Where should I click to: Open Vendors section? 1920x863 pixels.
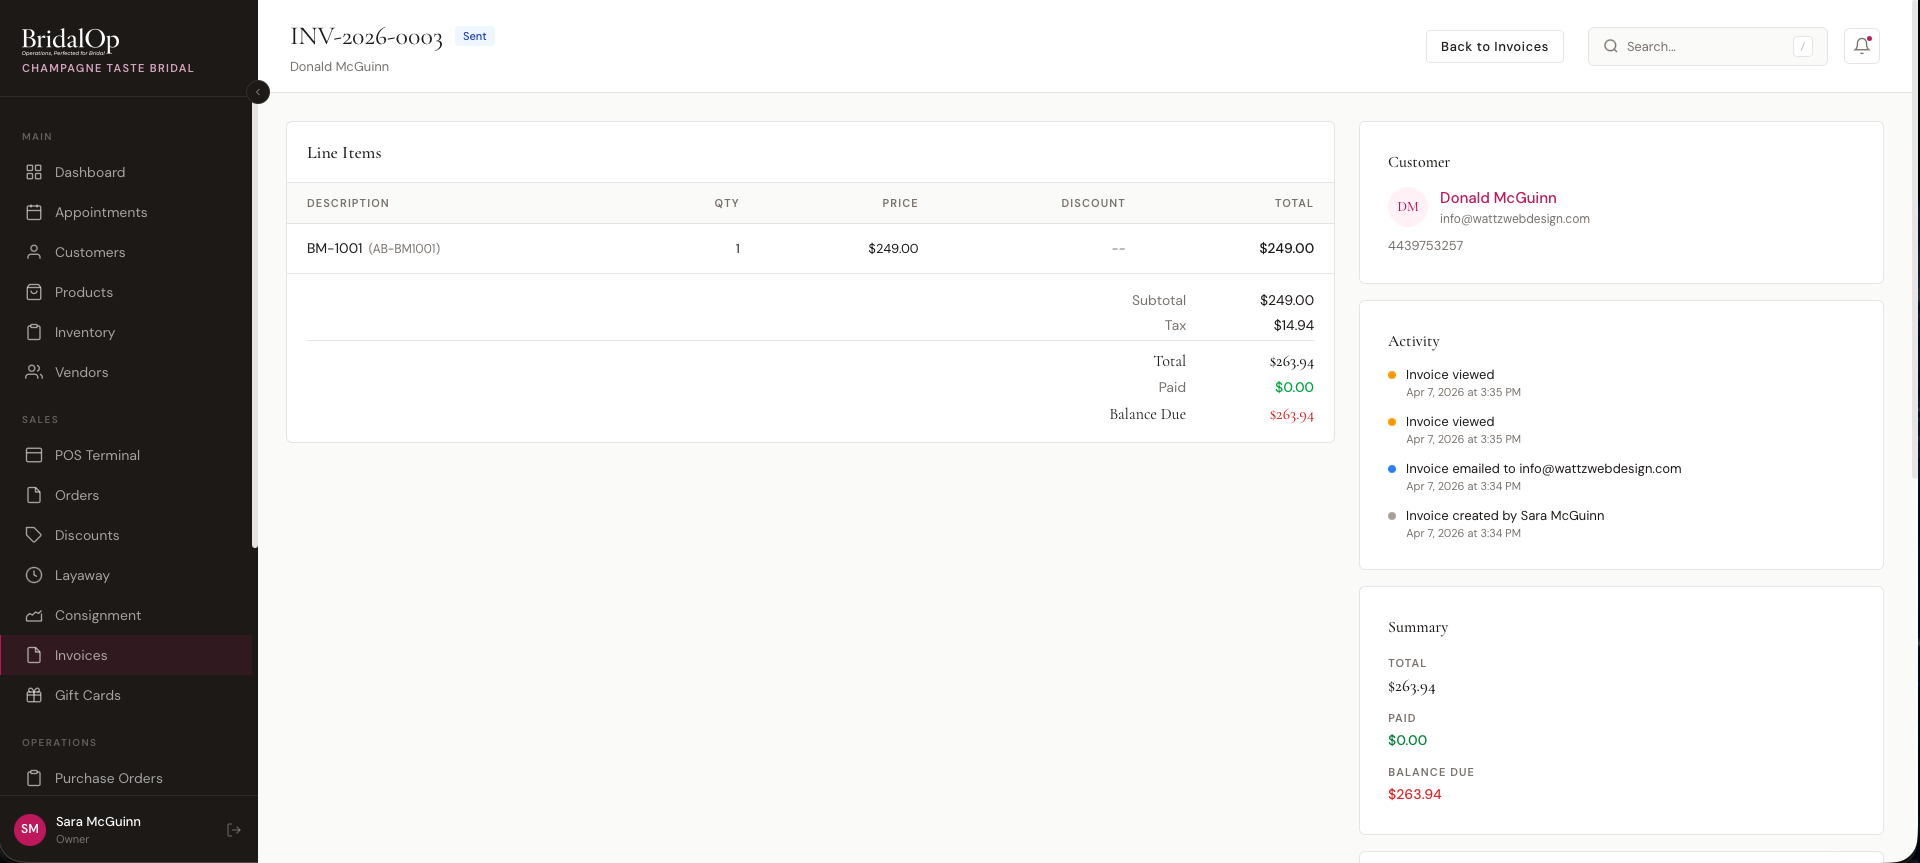pos(126,372)
